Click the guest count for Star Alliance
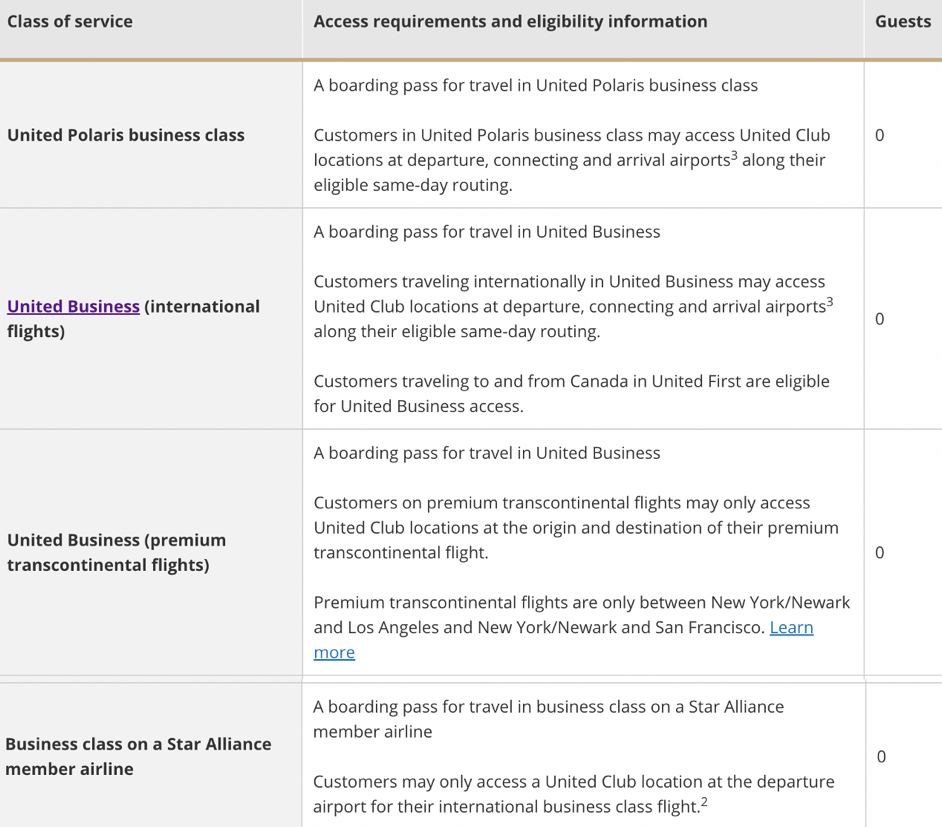Viewport: 942px width, 827px height. click(880, 756)
